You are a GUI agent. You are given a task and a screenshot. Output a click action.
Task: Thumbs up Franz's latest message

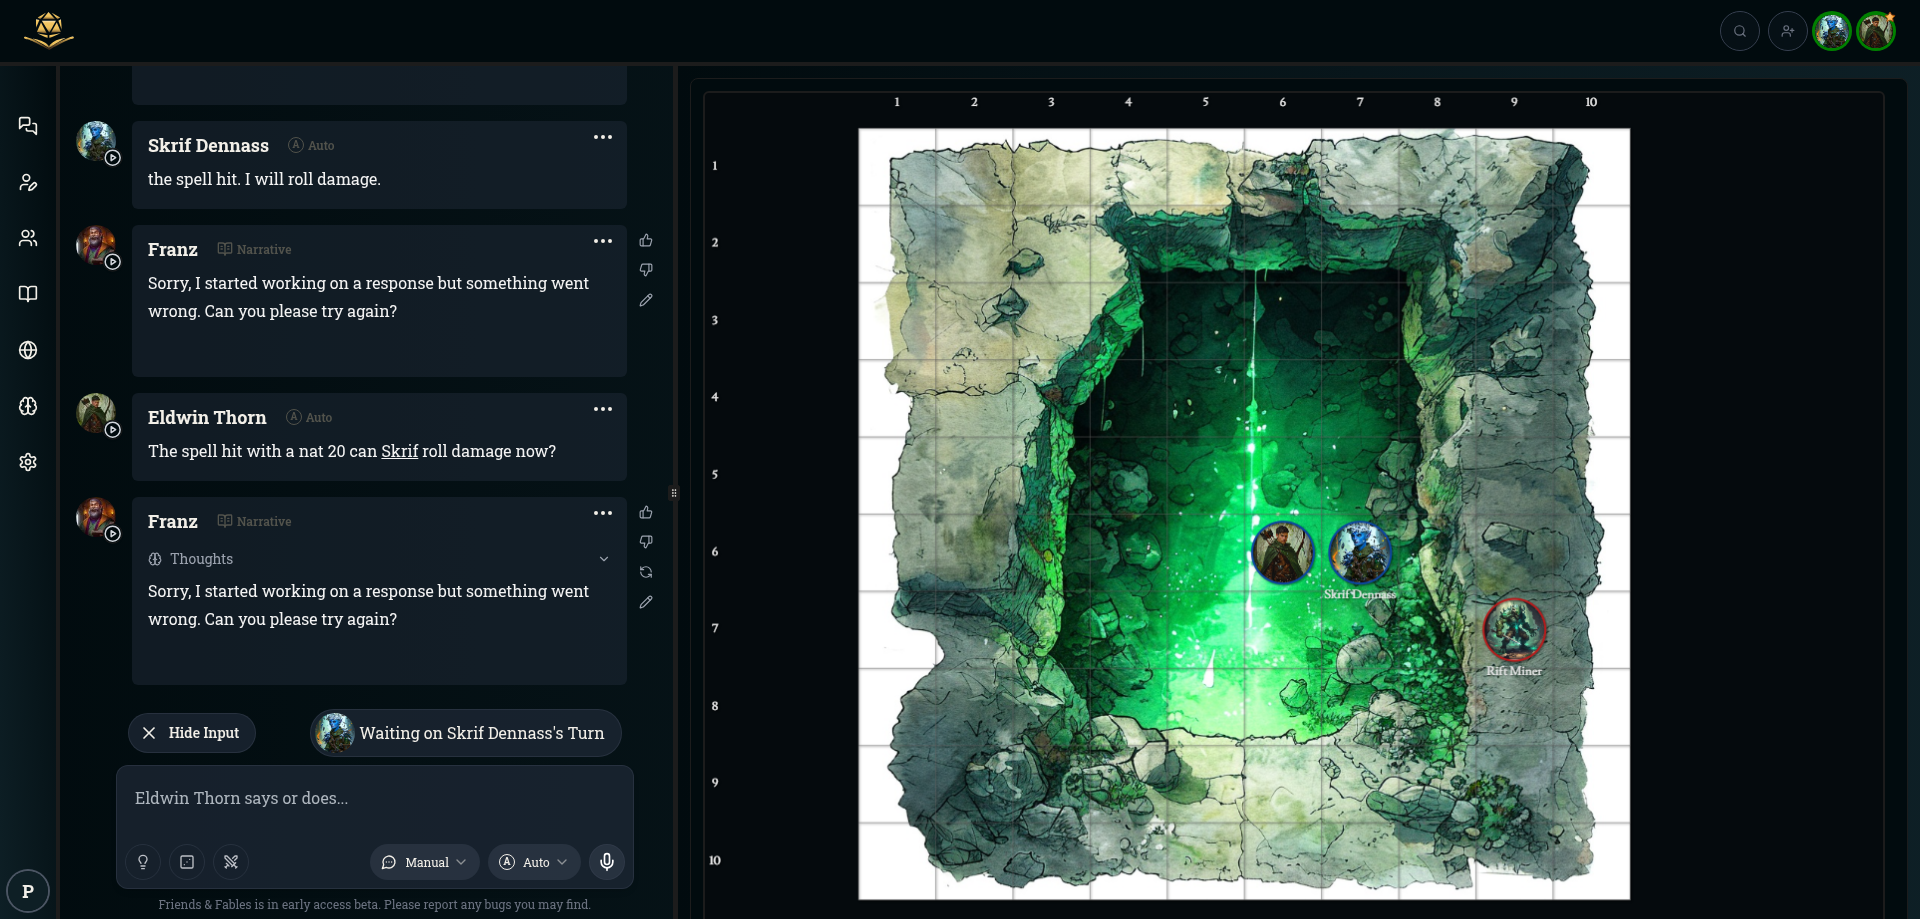point(646,513)
